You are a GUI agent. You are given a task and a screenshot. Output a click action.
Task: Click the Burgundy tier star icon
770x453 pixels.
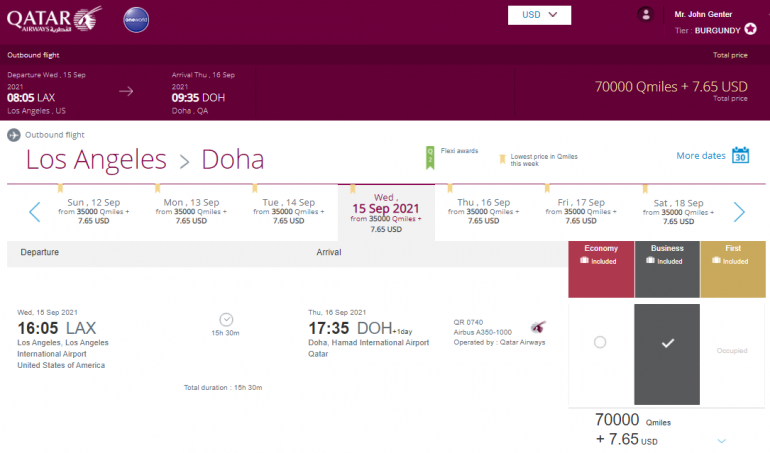pyautogui.click(x=751, y=30)
